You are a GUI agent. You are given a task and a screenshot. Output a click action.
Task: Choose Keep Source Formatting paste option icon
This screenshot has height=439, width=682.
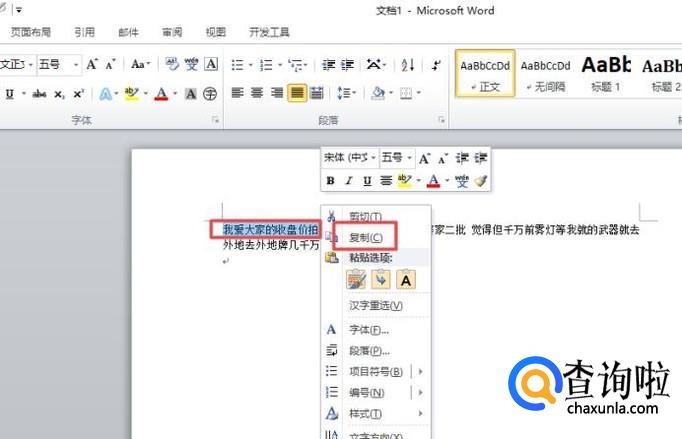[x=356, y=279]
